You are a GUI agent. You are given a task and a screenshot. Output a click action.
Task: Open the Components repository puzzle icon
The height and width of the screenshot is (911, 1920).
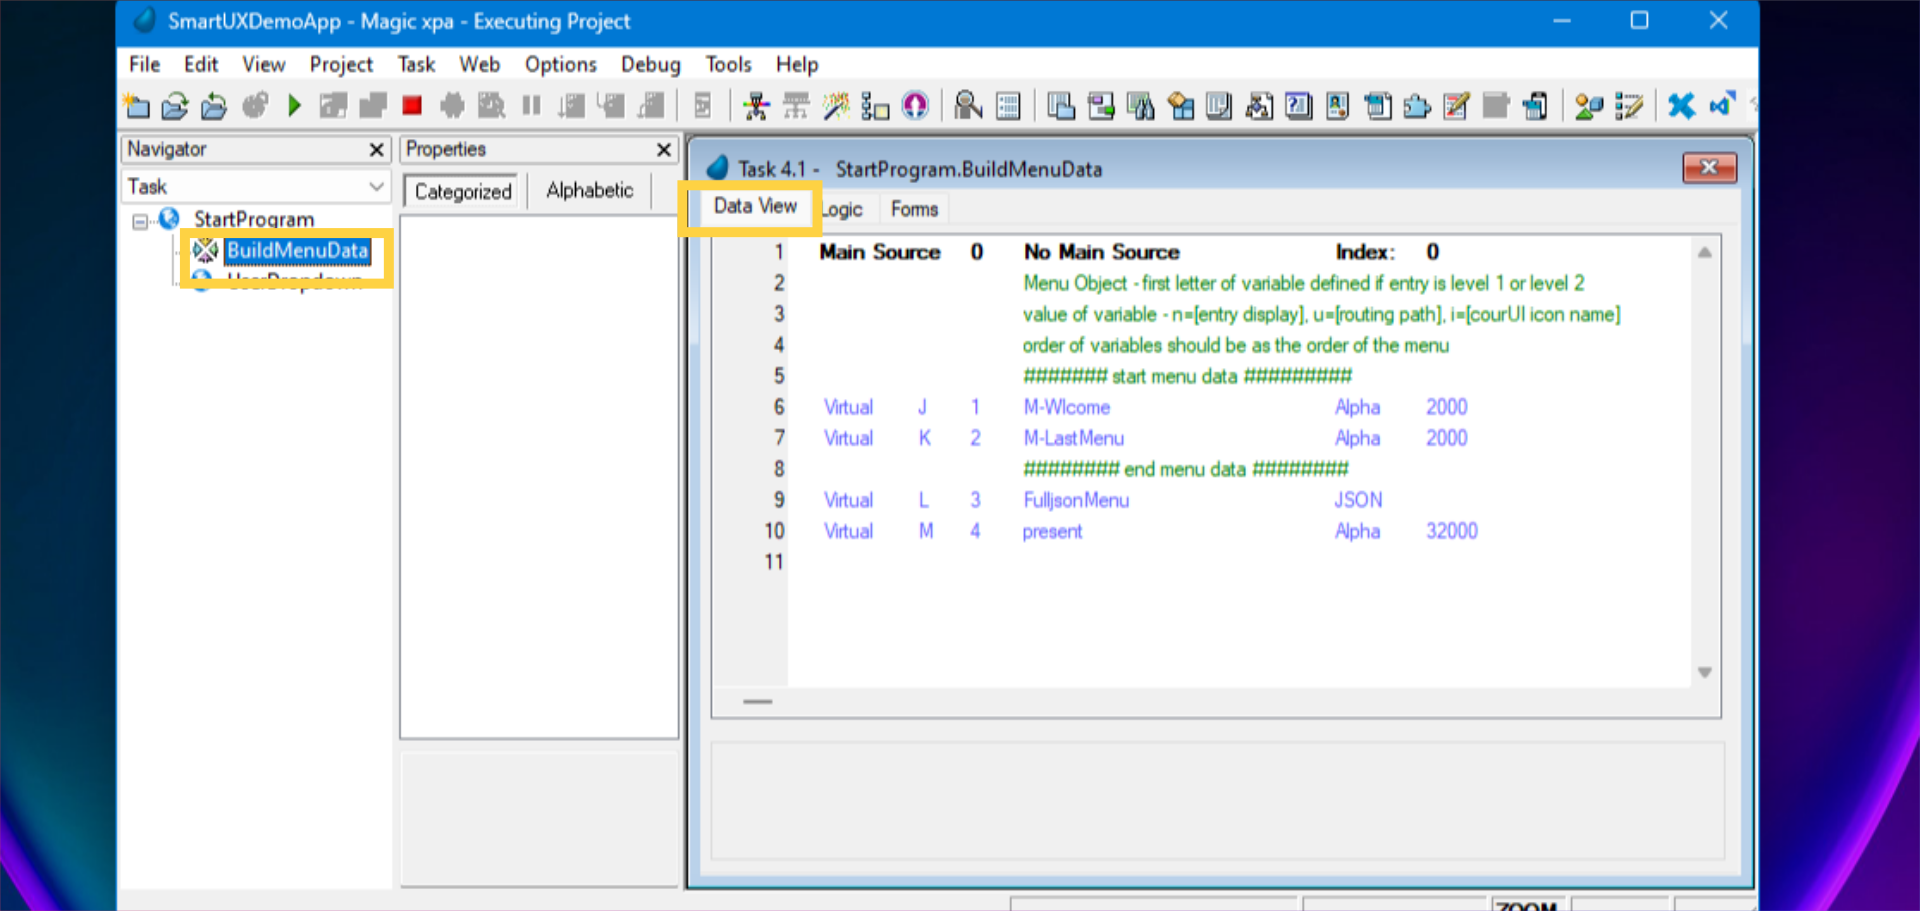pyautogui.click(x=1417, y=105)
